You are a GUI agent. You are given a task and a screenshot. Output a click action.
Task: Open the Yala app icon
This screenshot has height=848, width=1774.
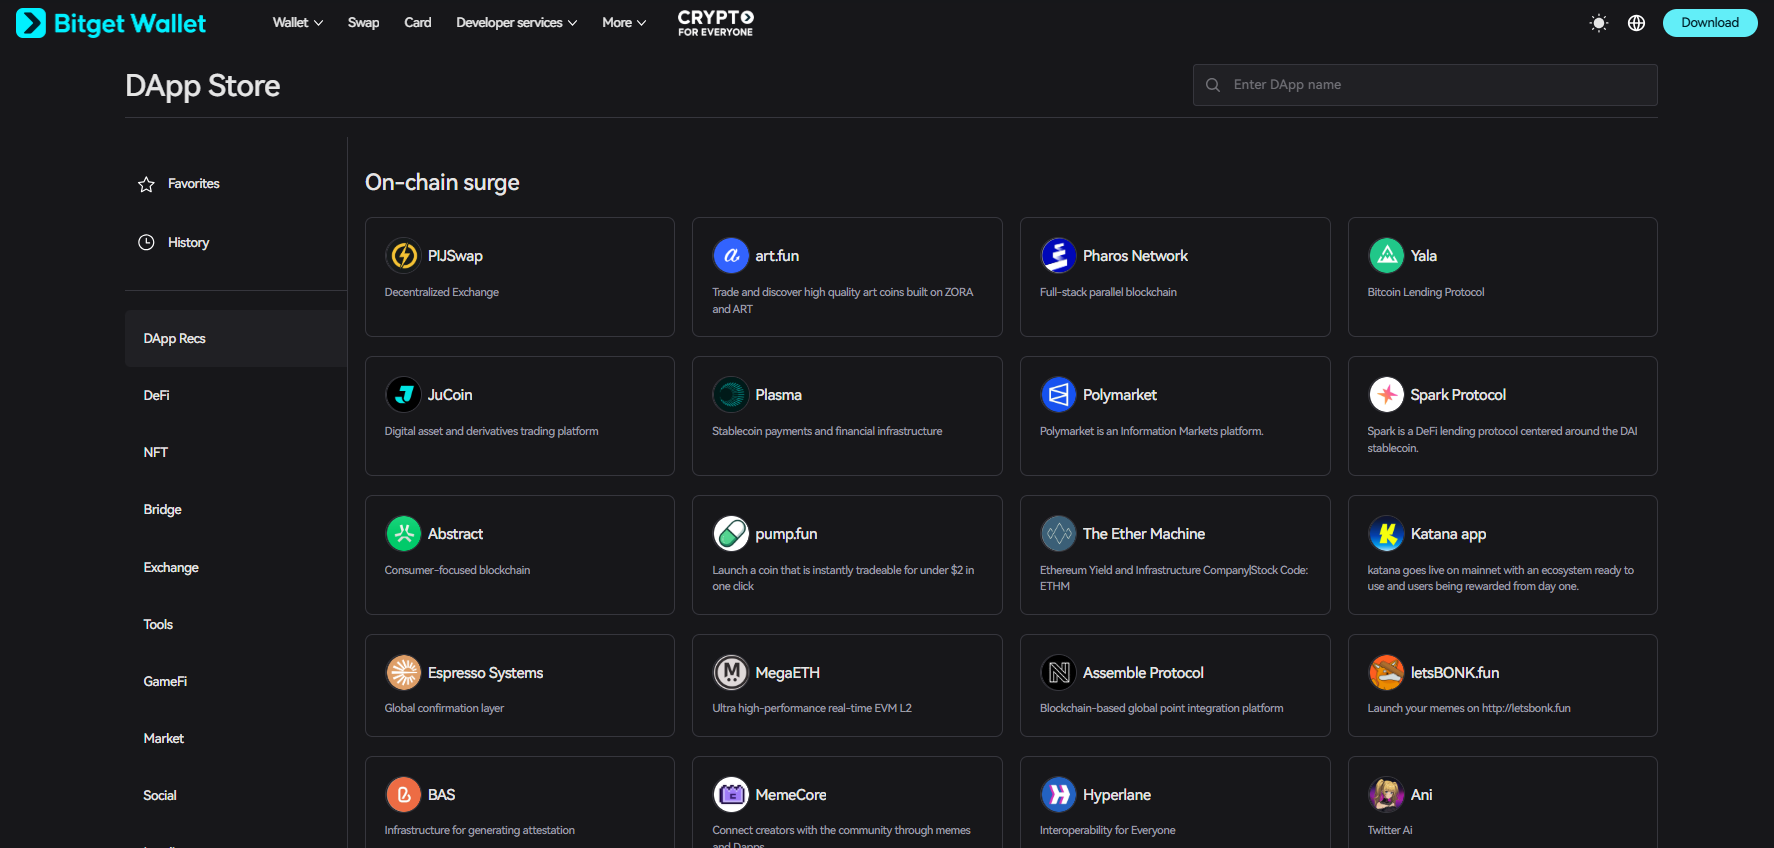pos(1386,256)
